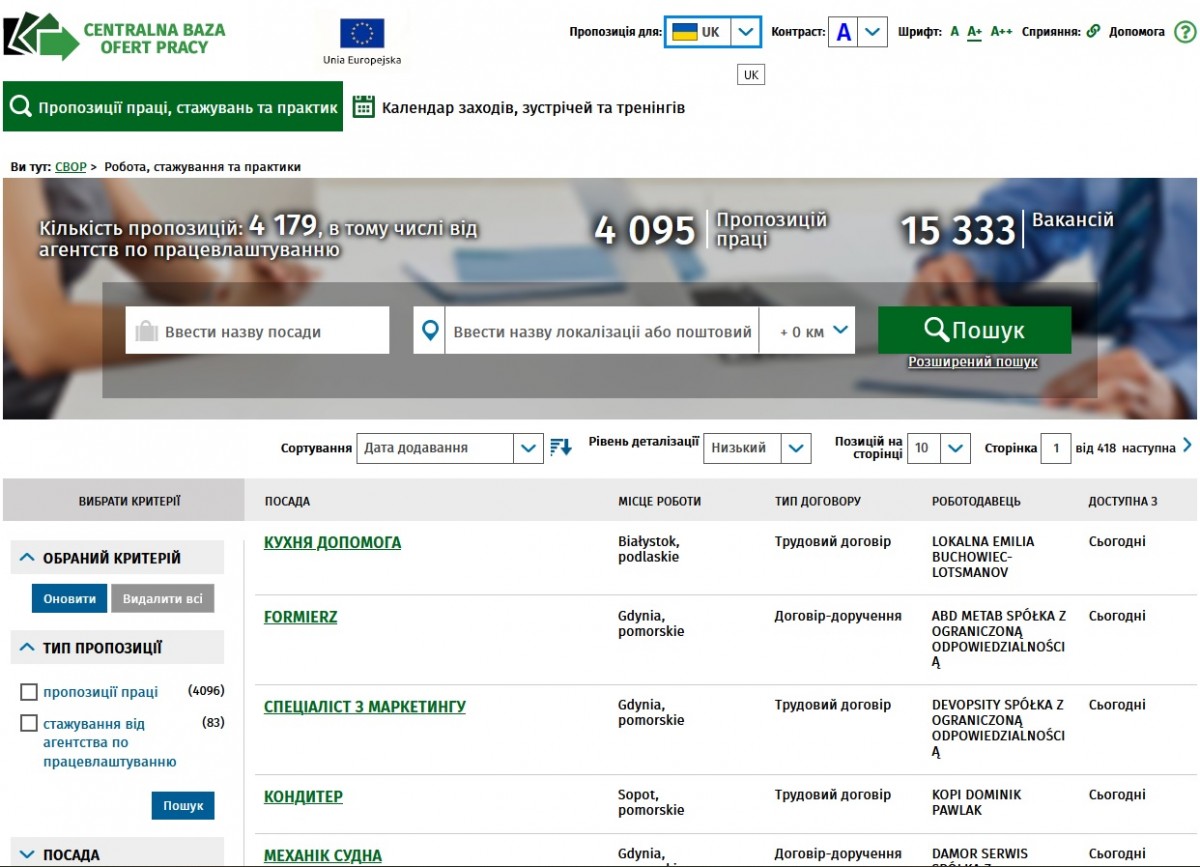The image size is (1200, 867).
Task: Click the page number input box
Action: [1056, 448]
